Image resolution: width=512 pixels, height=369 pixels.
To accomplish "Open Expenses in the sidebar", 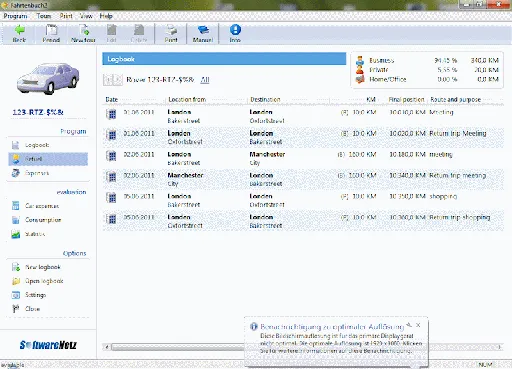I will pyautogui.click(x=48, y=173).
